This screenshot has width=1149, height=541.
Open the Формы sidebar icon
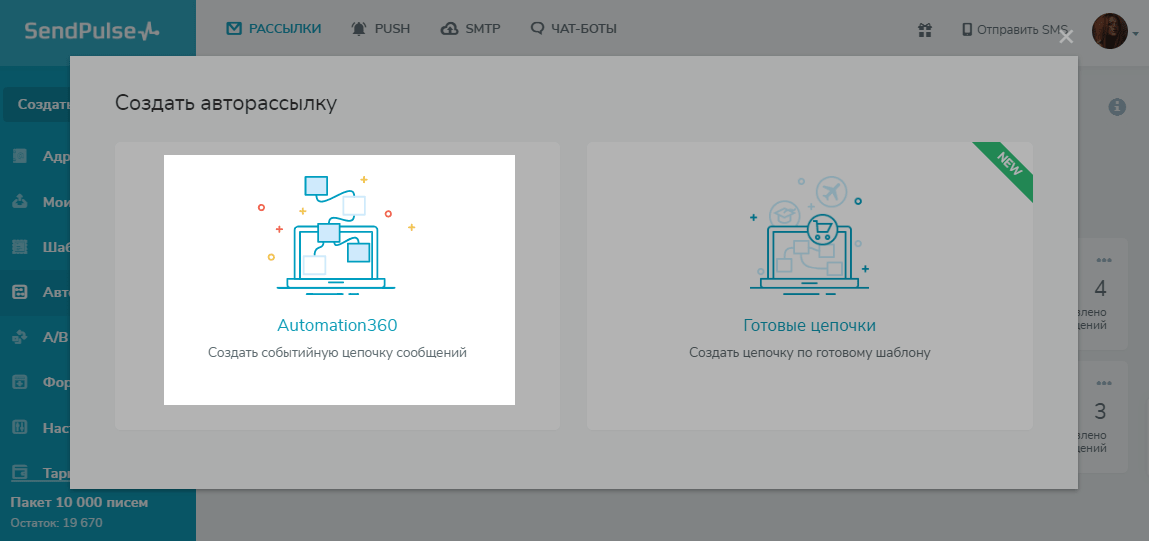click(20, 382)
